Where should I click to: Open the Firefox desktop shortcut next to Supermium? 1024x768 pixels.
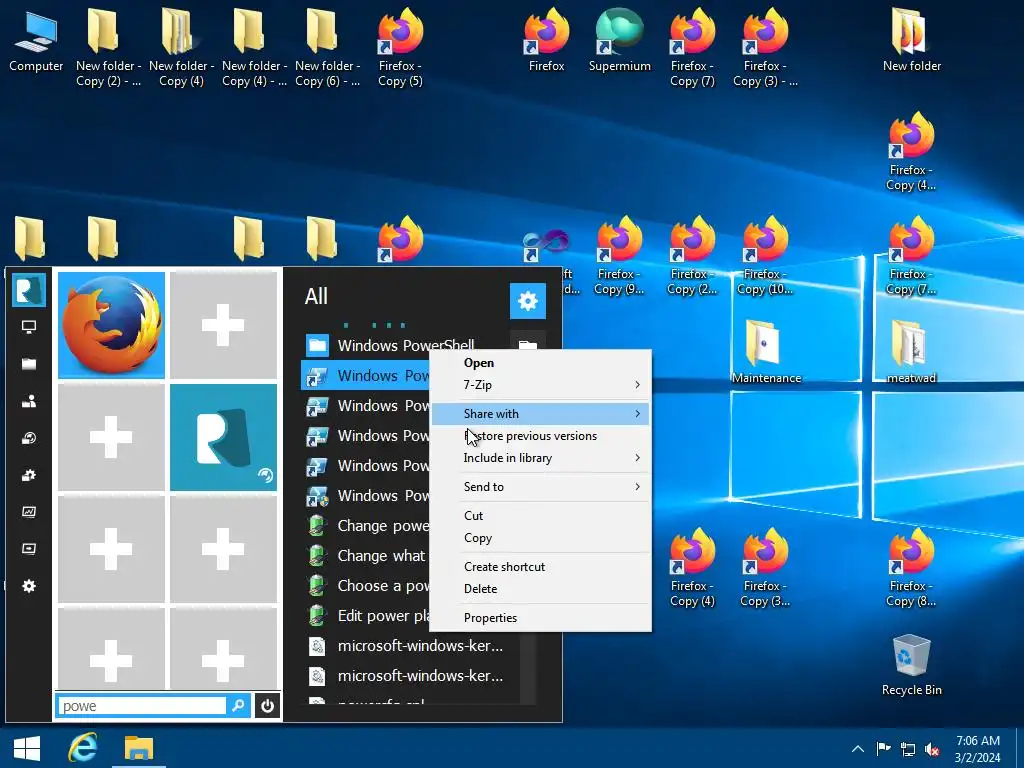tap(547, 40)
